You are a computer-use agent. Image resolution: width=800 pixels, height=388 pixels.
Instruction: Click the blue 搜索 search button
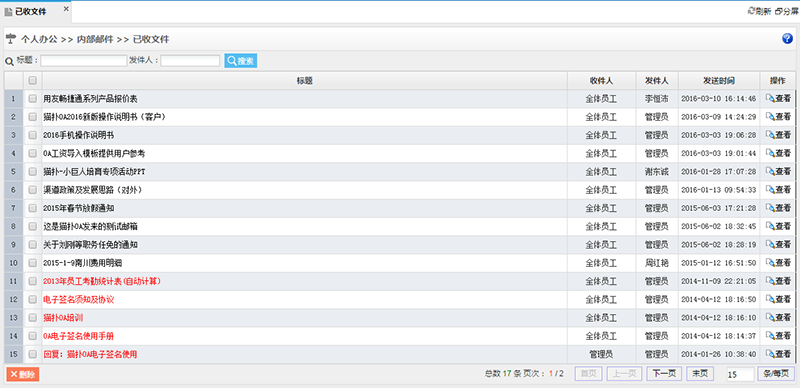click(x=241, y=61)
